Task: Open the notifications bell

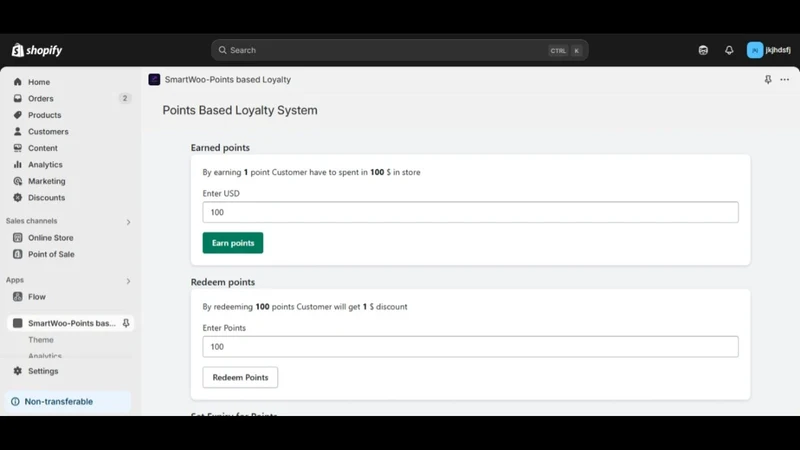Action: [729, 50]
